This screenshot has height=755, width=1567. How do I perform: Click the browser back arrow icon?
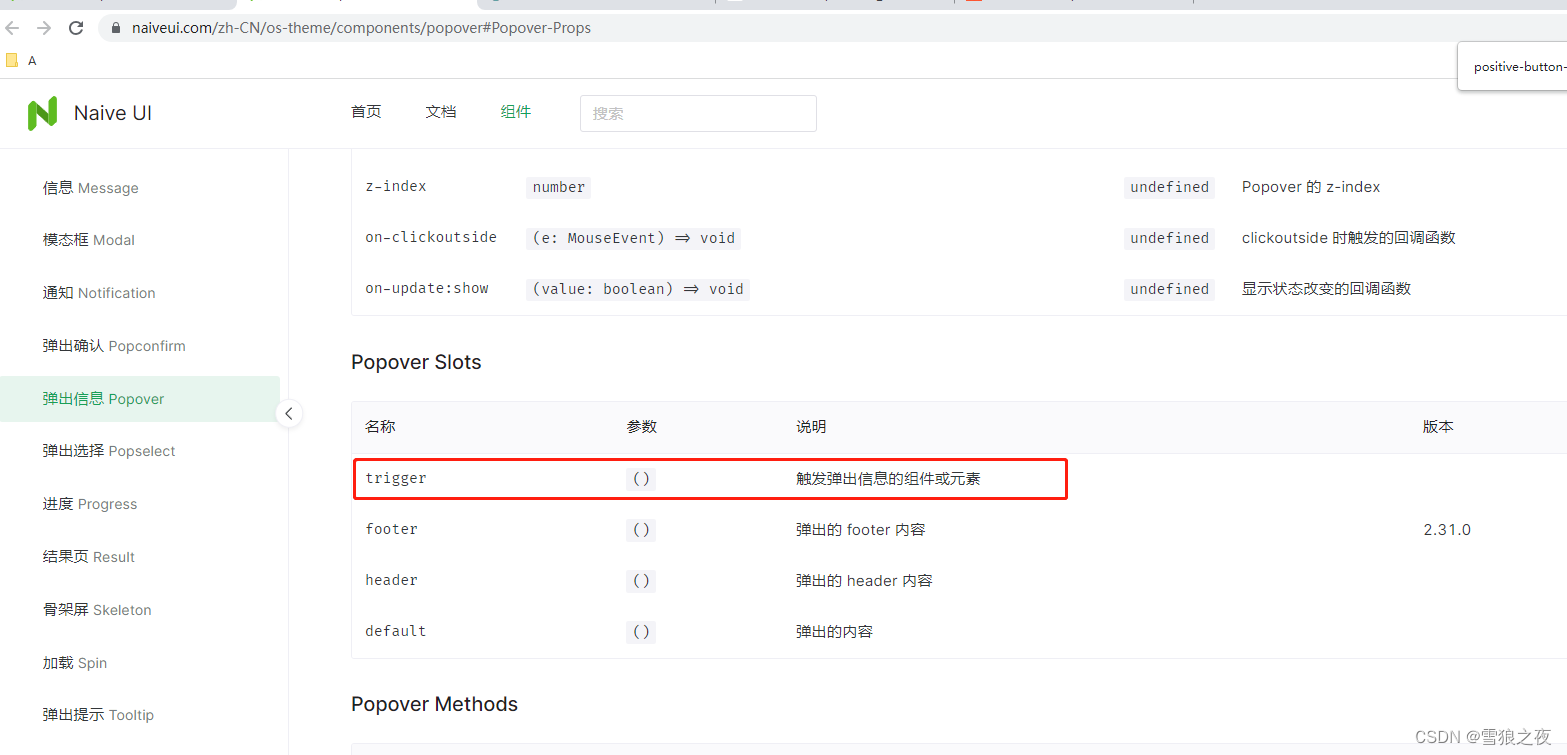pos(12,28)
